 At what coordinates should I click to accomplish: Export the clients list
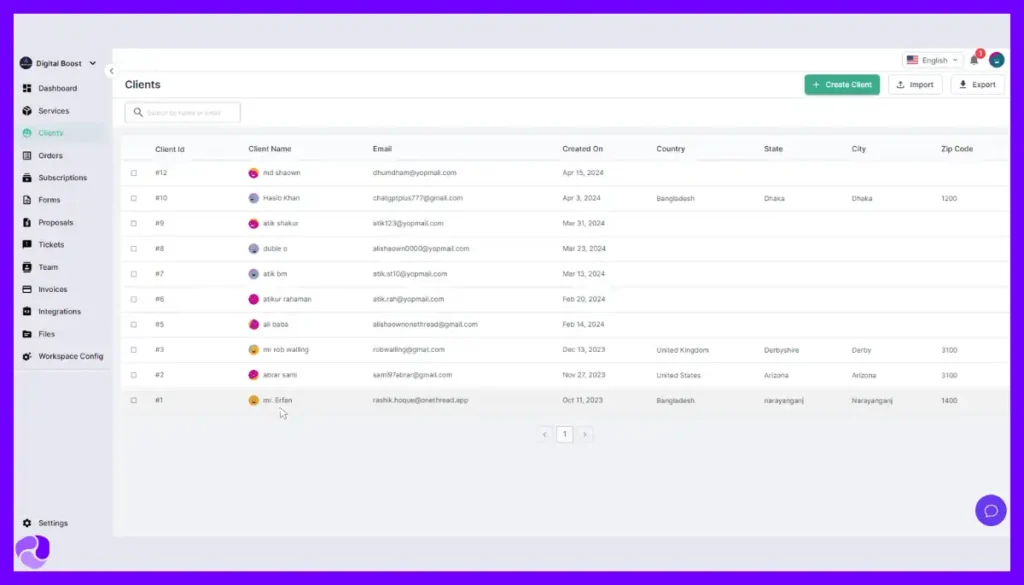tap(977, 85)
